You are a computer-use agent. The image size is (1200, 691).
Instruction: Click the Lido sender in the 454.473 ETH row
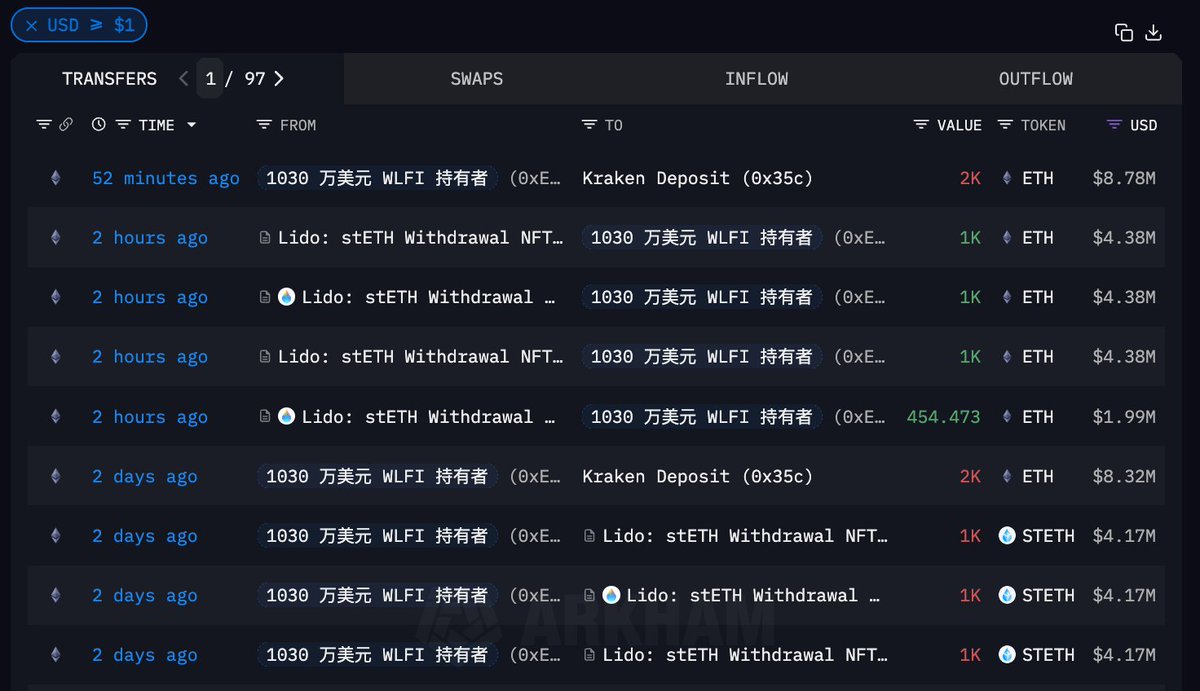click(x=429, y=417)
